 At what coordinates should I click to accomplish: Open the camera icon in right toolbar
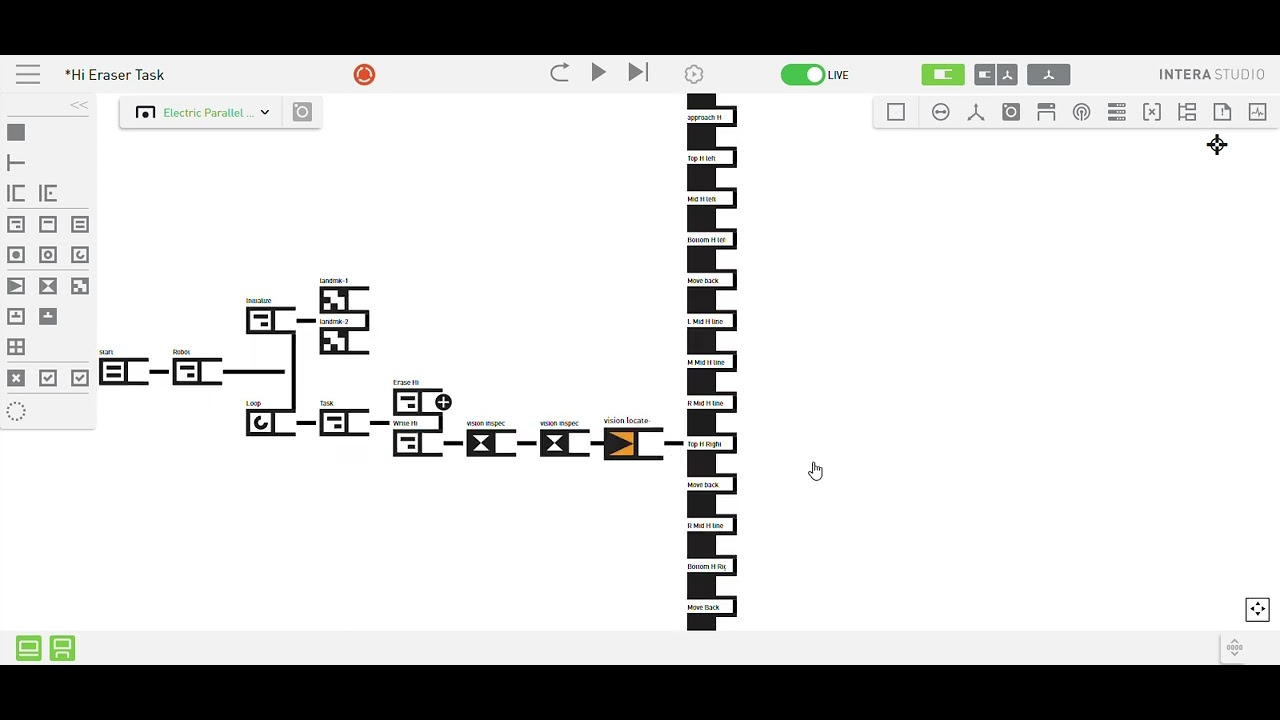point(1011,112)
